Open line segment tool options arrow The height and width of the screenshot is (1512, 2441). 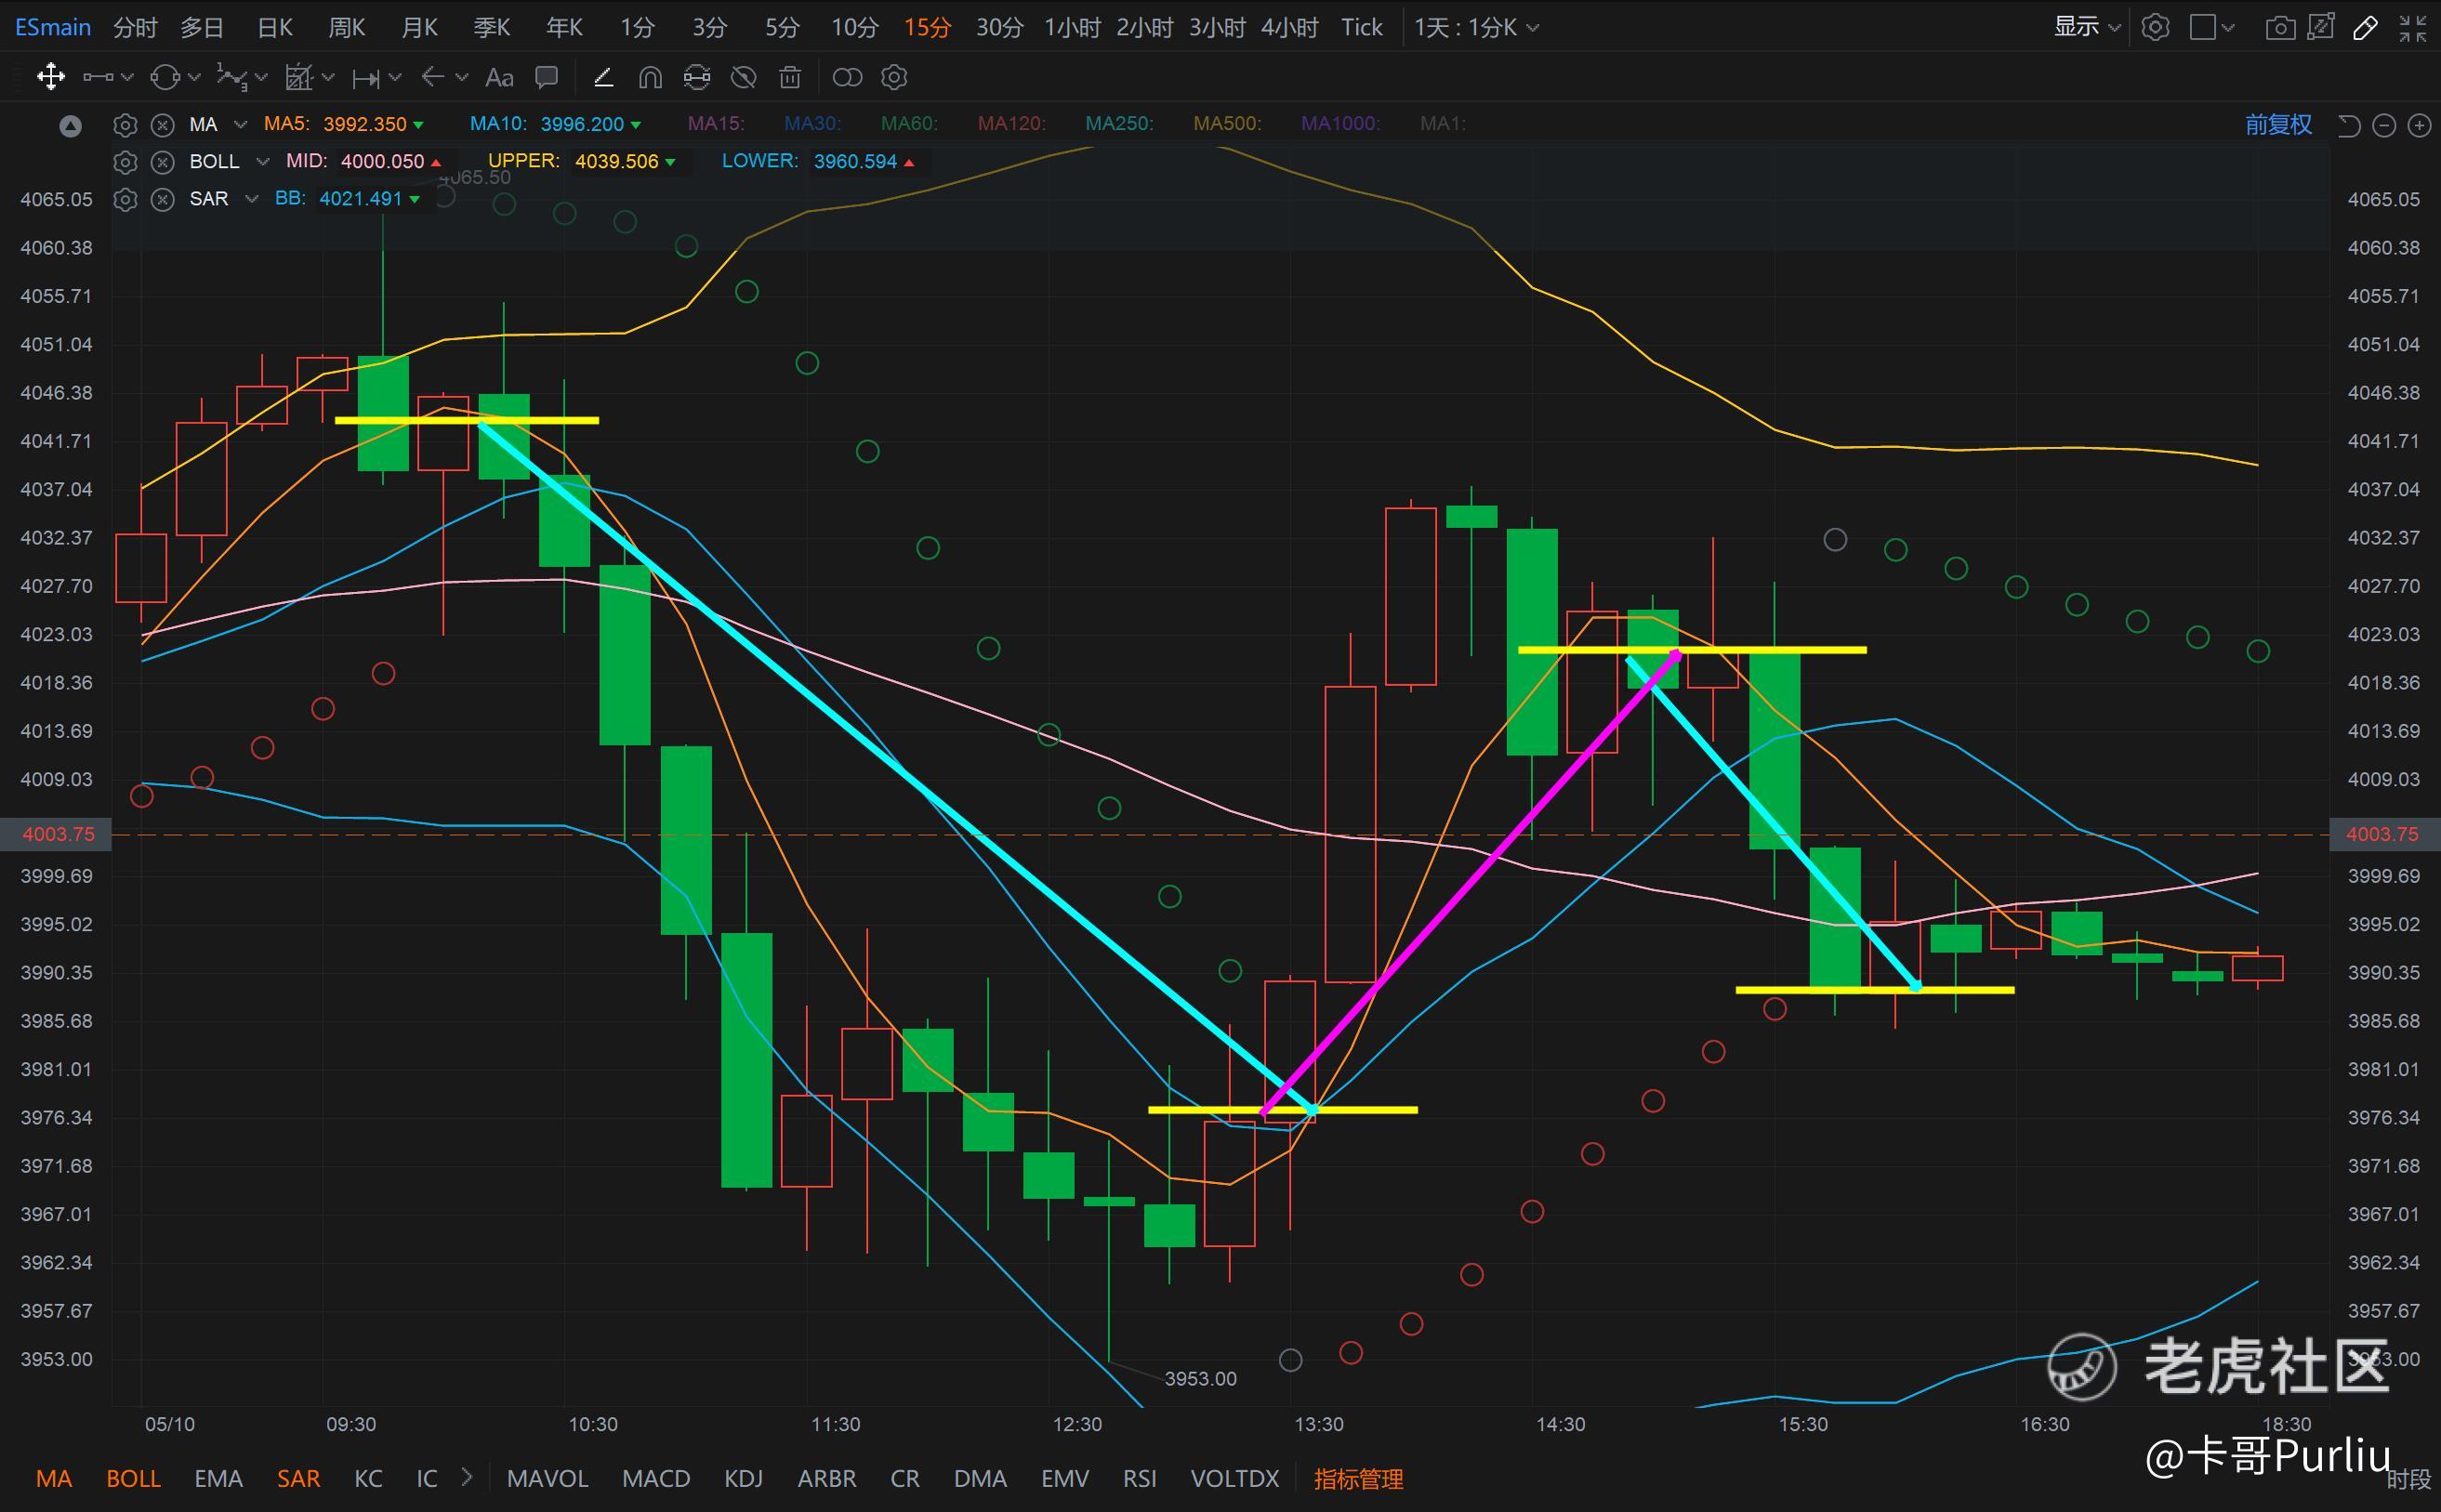pyautogui.click(x=127, y=77)
